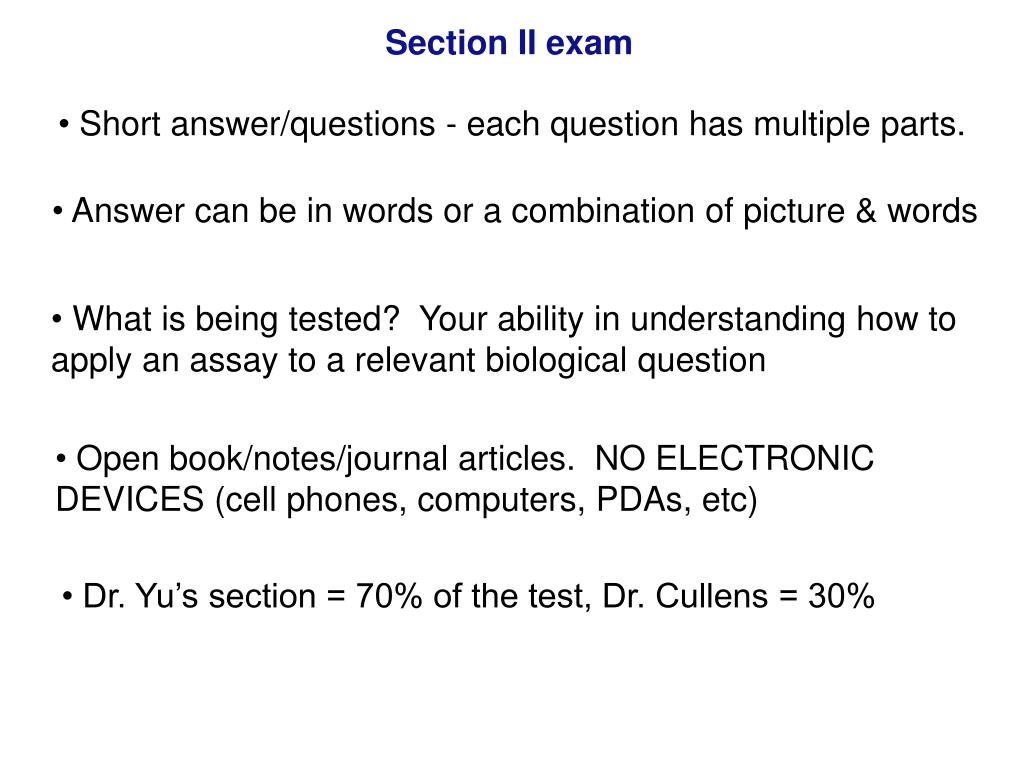Click the words 'multiple parts.'
This screenshot has width=1024, height=768.
pyautogui.click(x=859, y=124)
